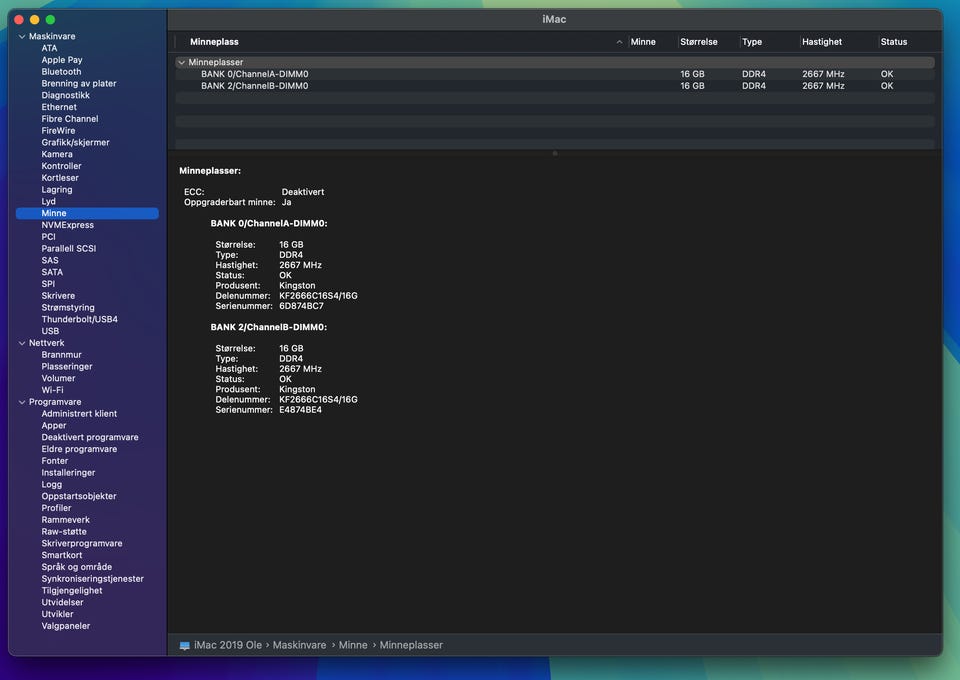This screenshot has width=960, height=680.
Task: Select the highlighted Minne item
Action: click(87, 214)
